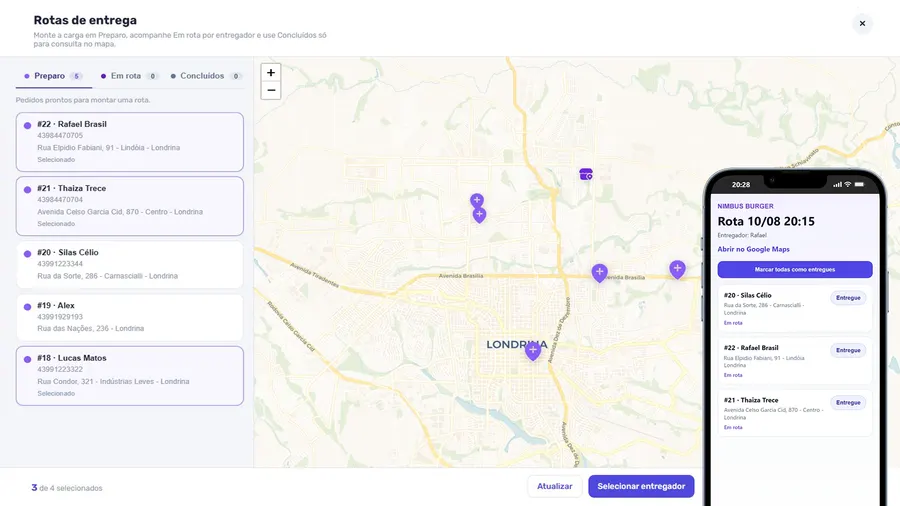Click the Wi-Fi icon in the phone status bar
The image size is (900, 506).
tap(847, 184)
